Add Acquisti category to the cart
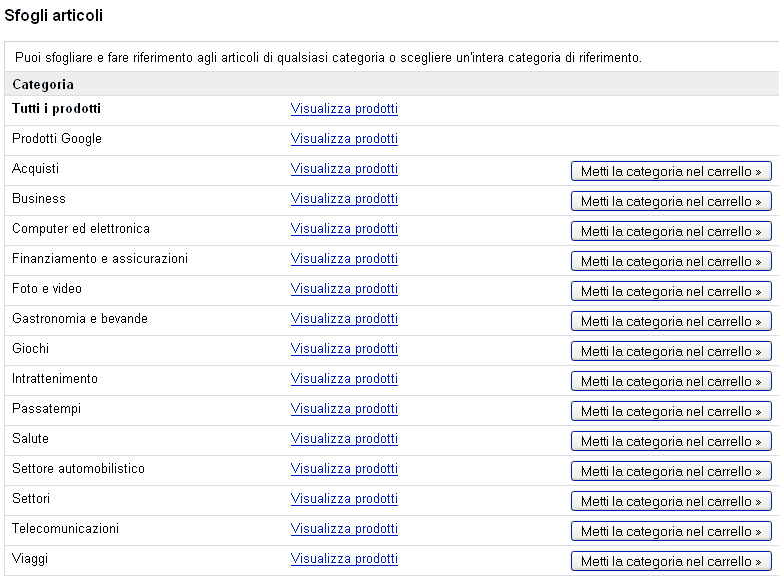 [x=671, y=171]
